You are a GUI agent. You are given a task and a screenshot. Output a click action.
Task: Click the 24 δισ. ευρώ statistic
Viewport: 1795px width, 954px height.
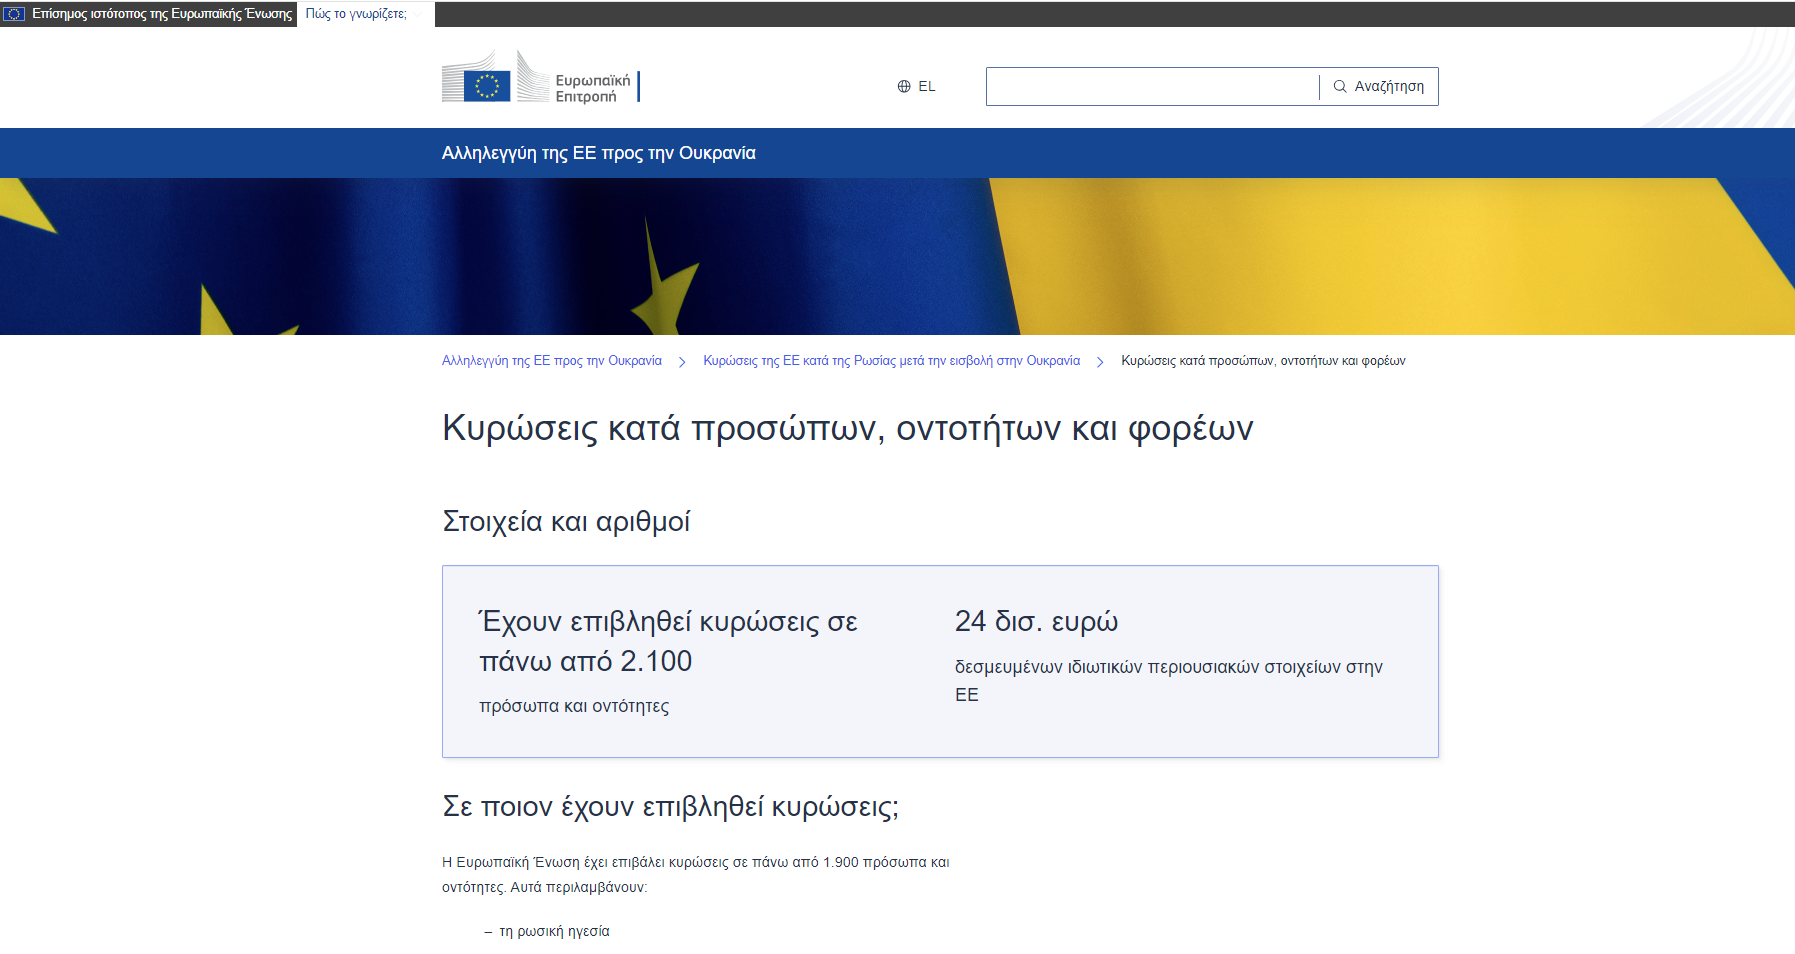[1036, 622]
